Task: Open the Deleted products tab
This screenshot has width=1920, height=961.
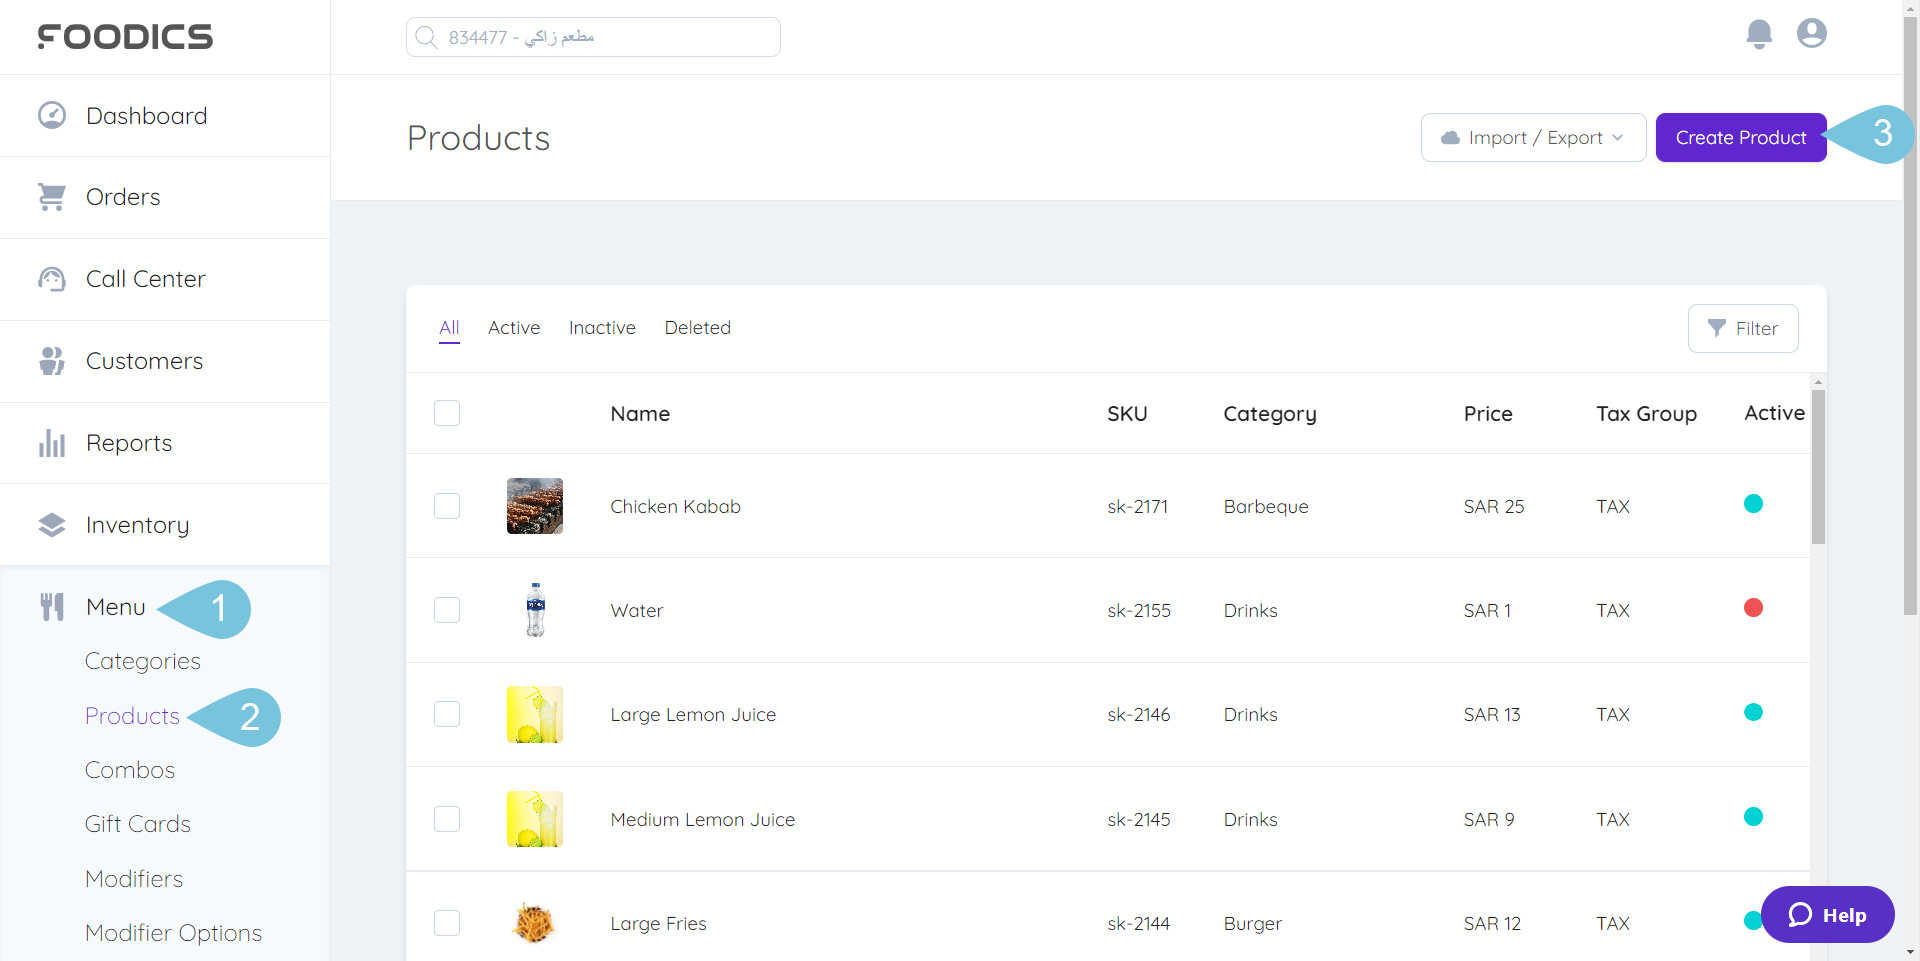Action: pyautogui.click(x=697, y=328)
